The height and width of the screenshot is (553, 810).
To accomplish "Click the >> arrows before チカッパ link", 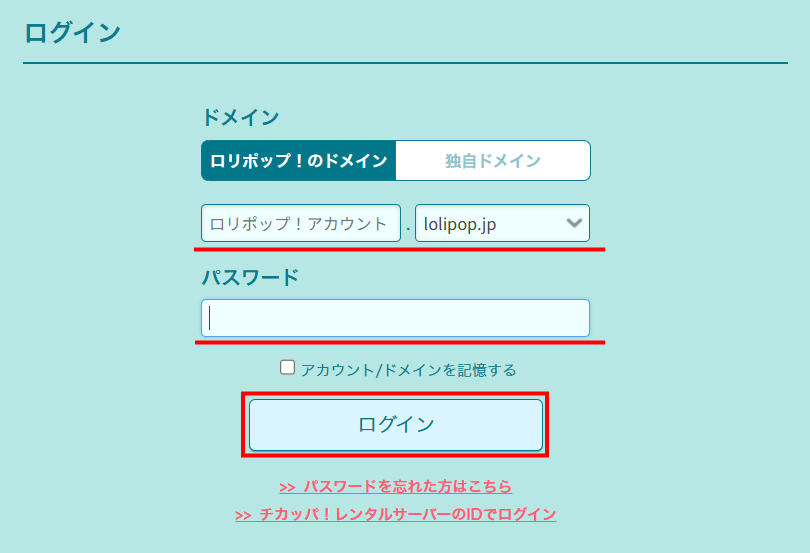I will [x=243, y=515].
